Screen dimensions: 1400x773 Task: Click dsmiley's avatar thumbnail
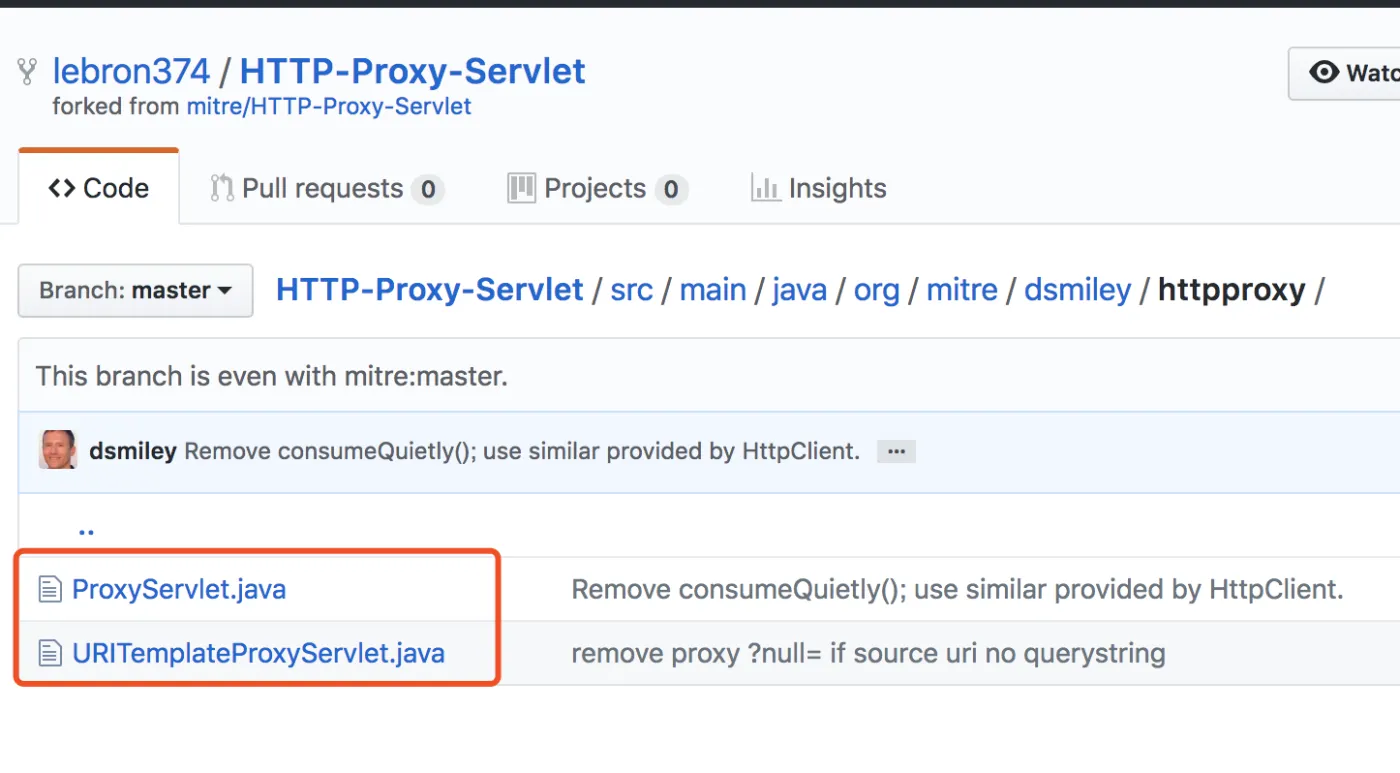57,451
